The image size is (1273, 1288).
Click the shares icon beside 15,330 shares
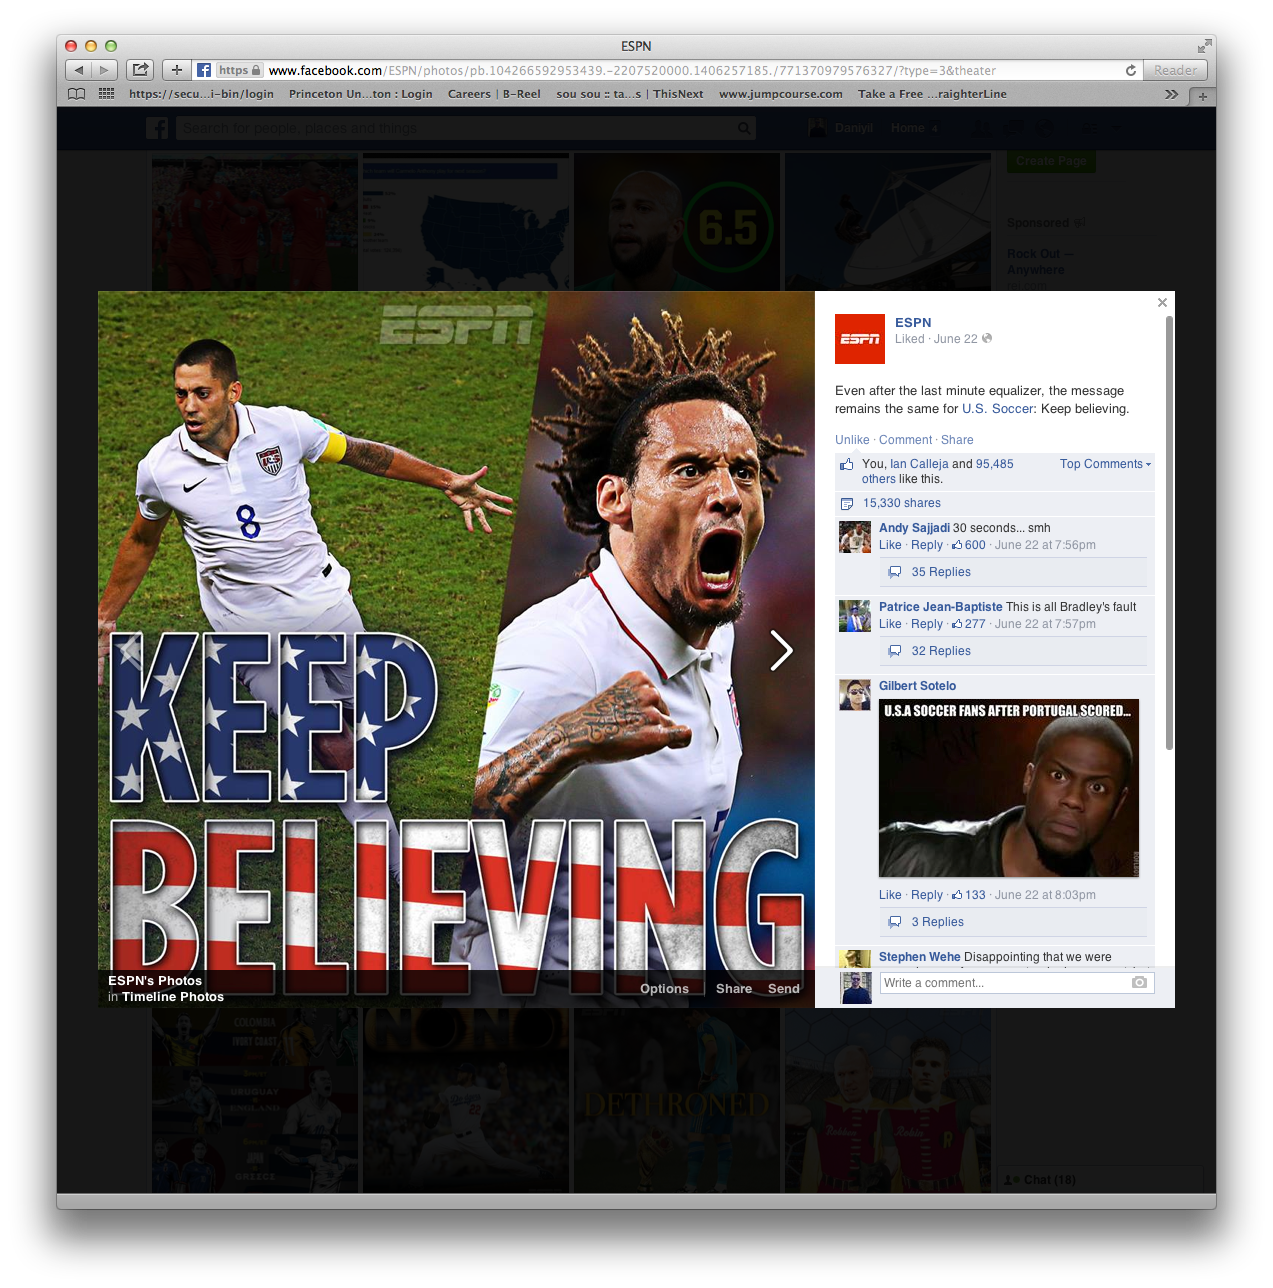tap(847, 504)
